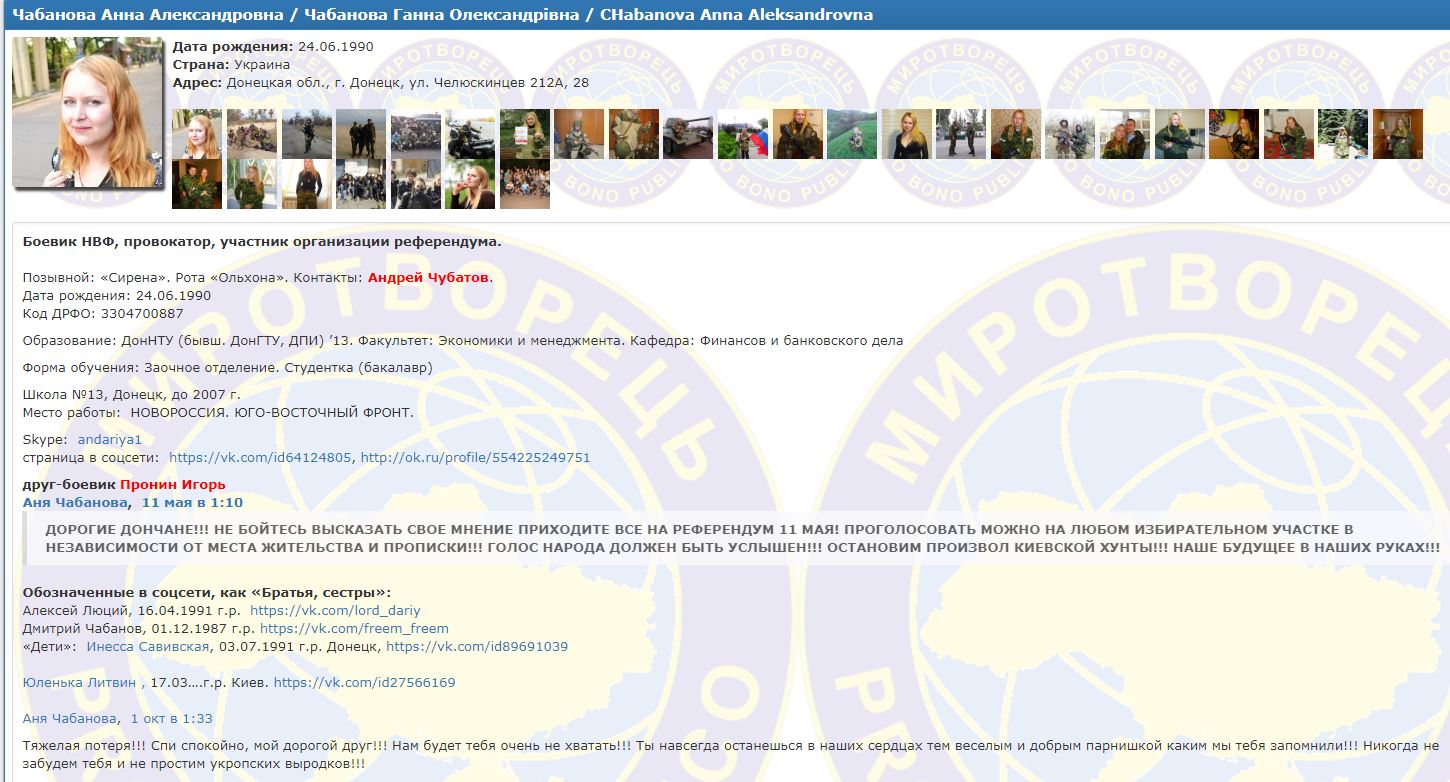The image size is (1450, 782).
Task: Open the vk.com/id89691039 link
Action: 477,646
